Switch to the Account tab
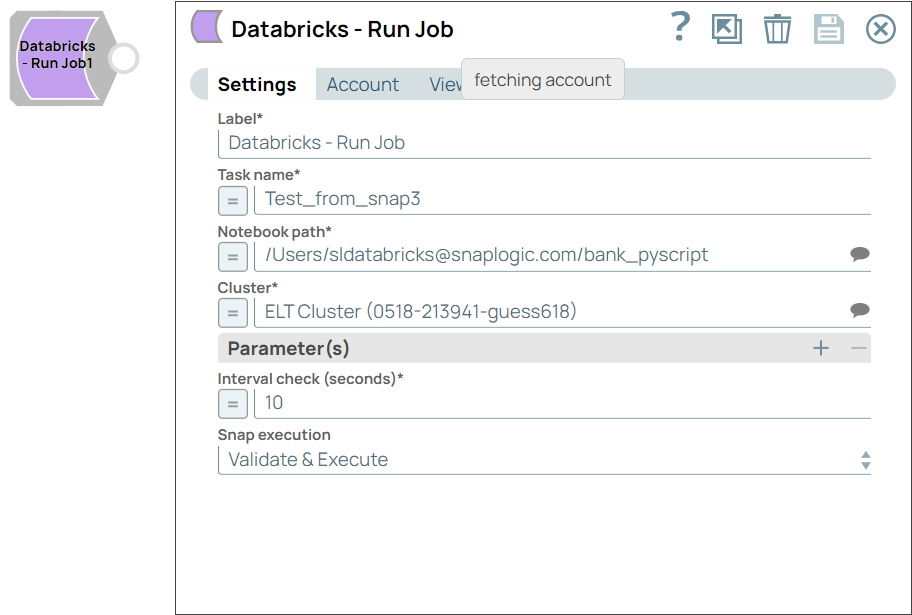912x615 pixels. click(x=362, y=85)
